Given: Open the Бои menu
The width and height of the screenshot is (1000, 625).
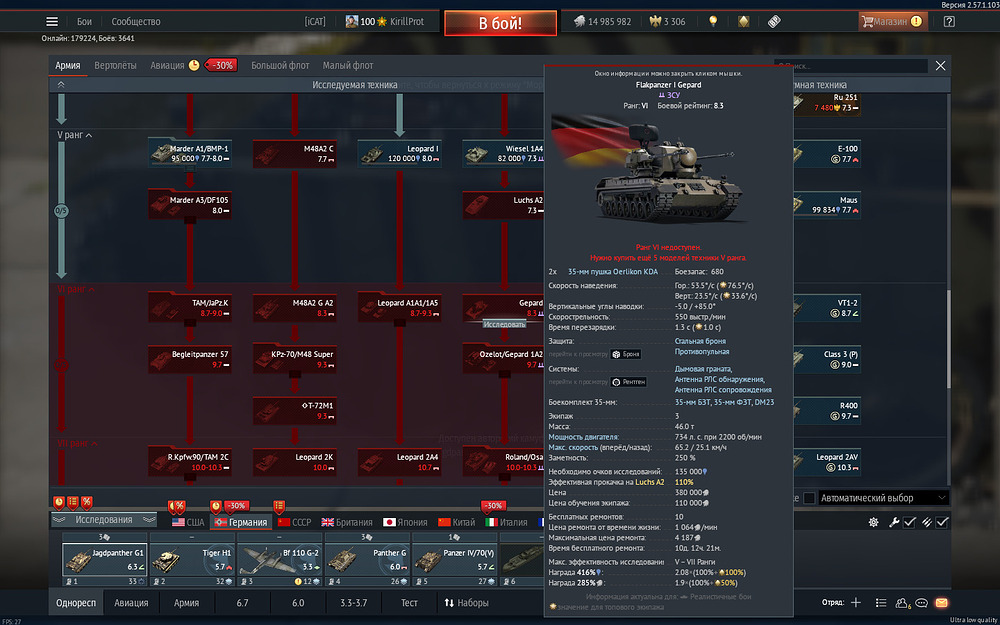Looking at the screenshot, I should 84,22.
